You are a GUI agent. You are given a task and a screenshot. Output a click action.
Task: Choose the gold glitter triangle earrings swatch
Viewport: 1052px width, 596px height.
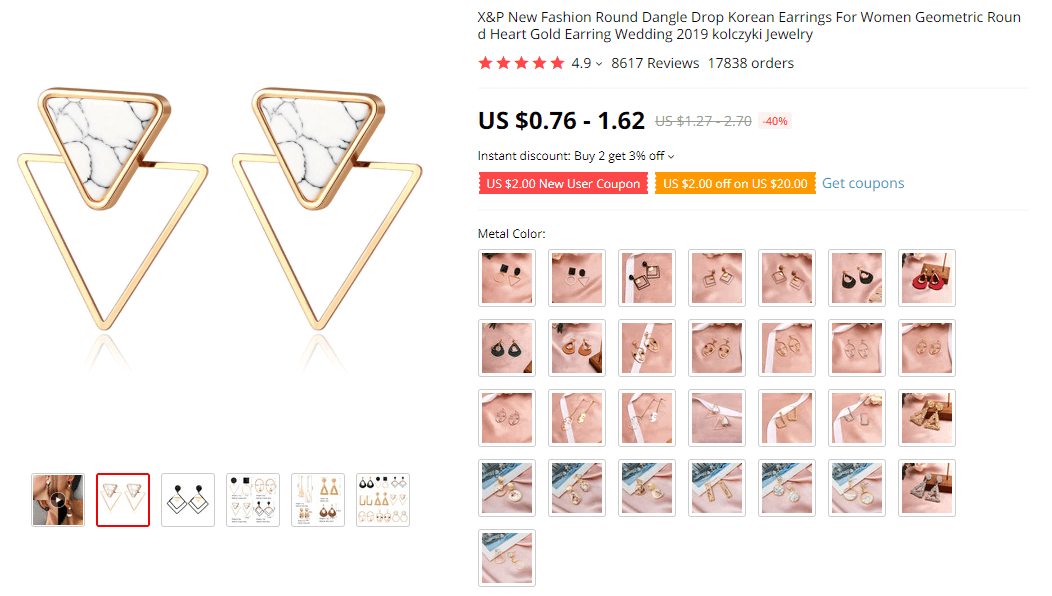pos(927,418)
